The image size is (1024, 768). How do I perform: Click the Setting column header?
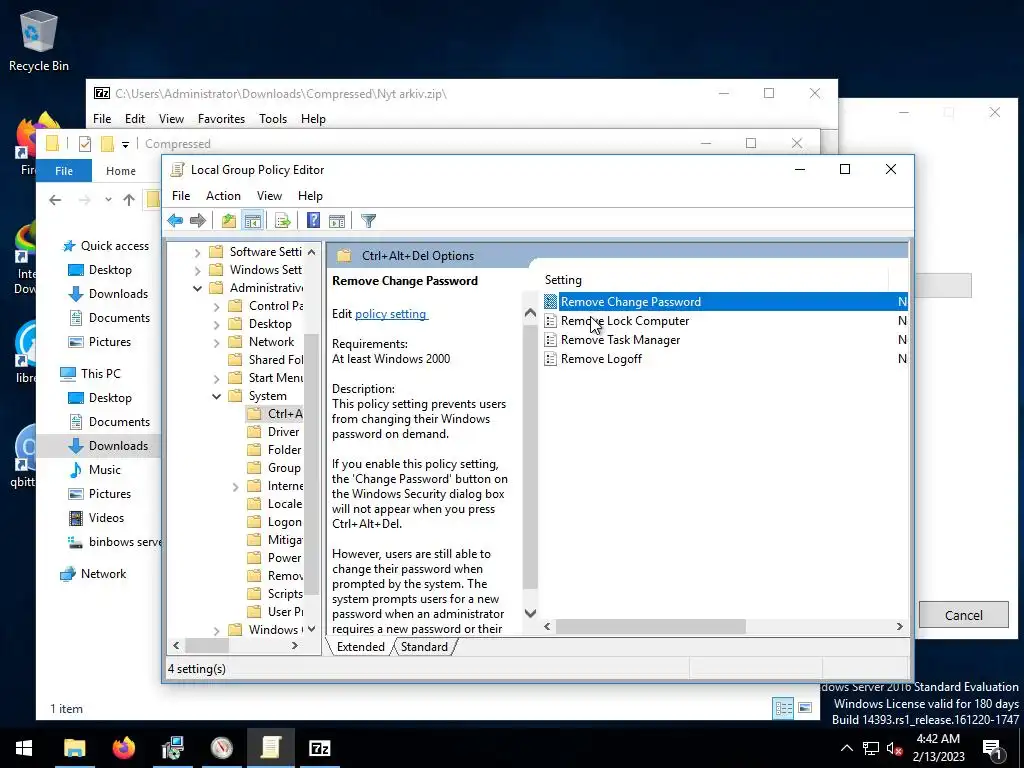click(x=715, y=280)
